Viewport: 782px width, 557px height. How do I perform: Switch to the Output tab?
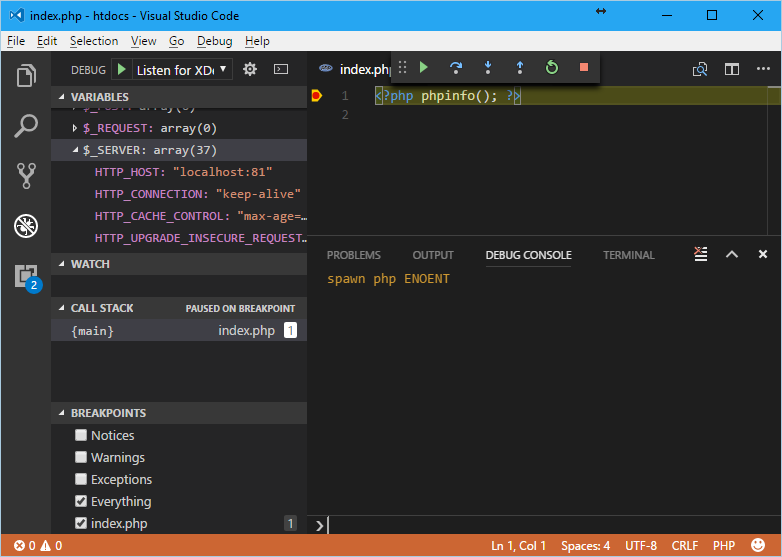click(x=433, y=255)
